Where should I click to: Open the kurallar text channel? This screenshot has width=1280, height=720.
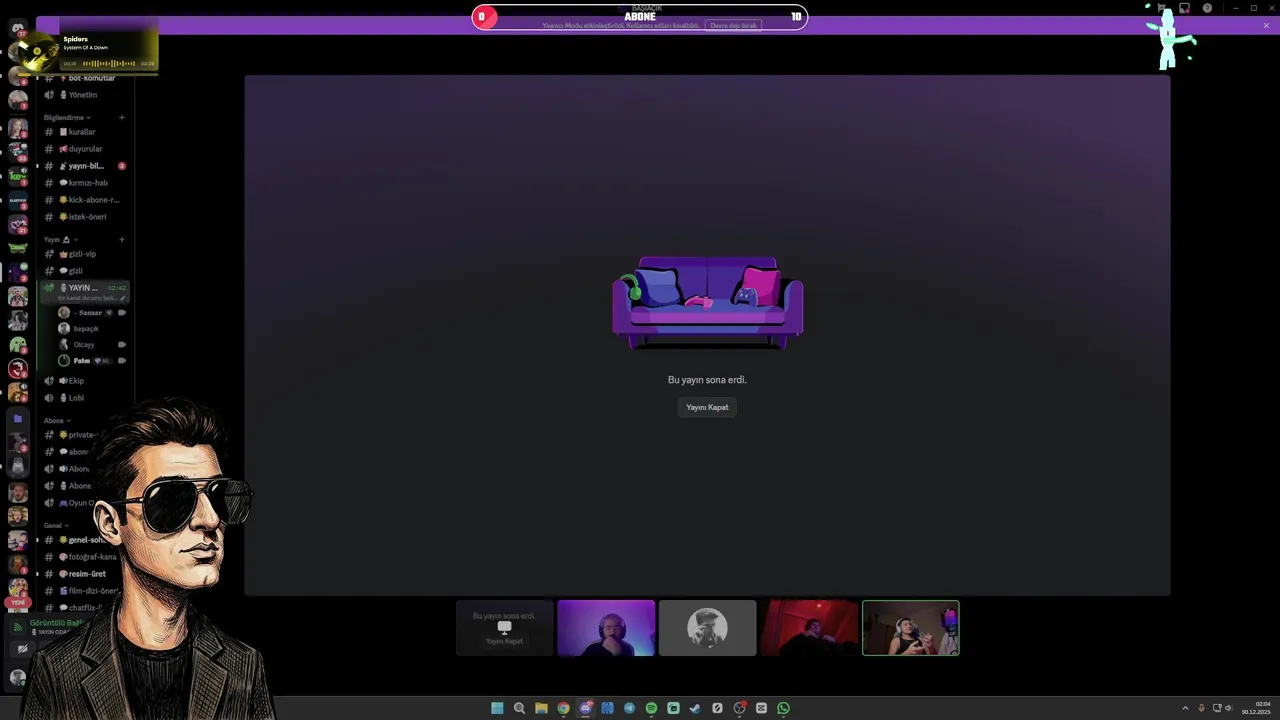(x=84, y=132)
